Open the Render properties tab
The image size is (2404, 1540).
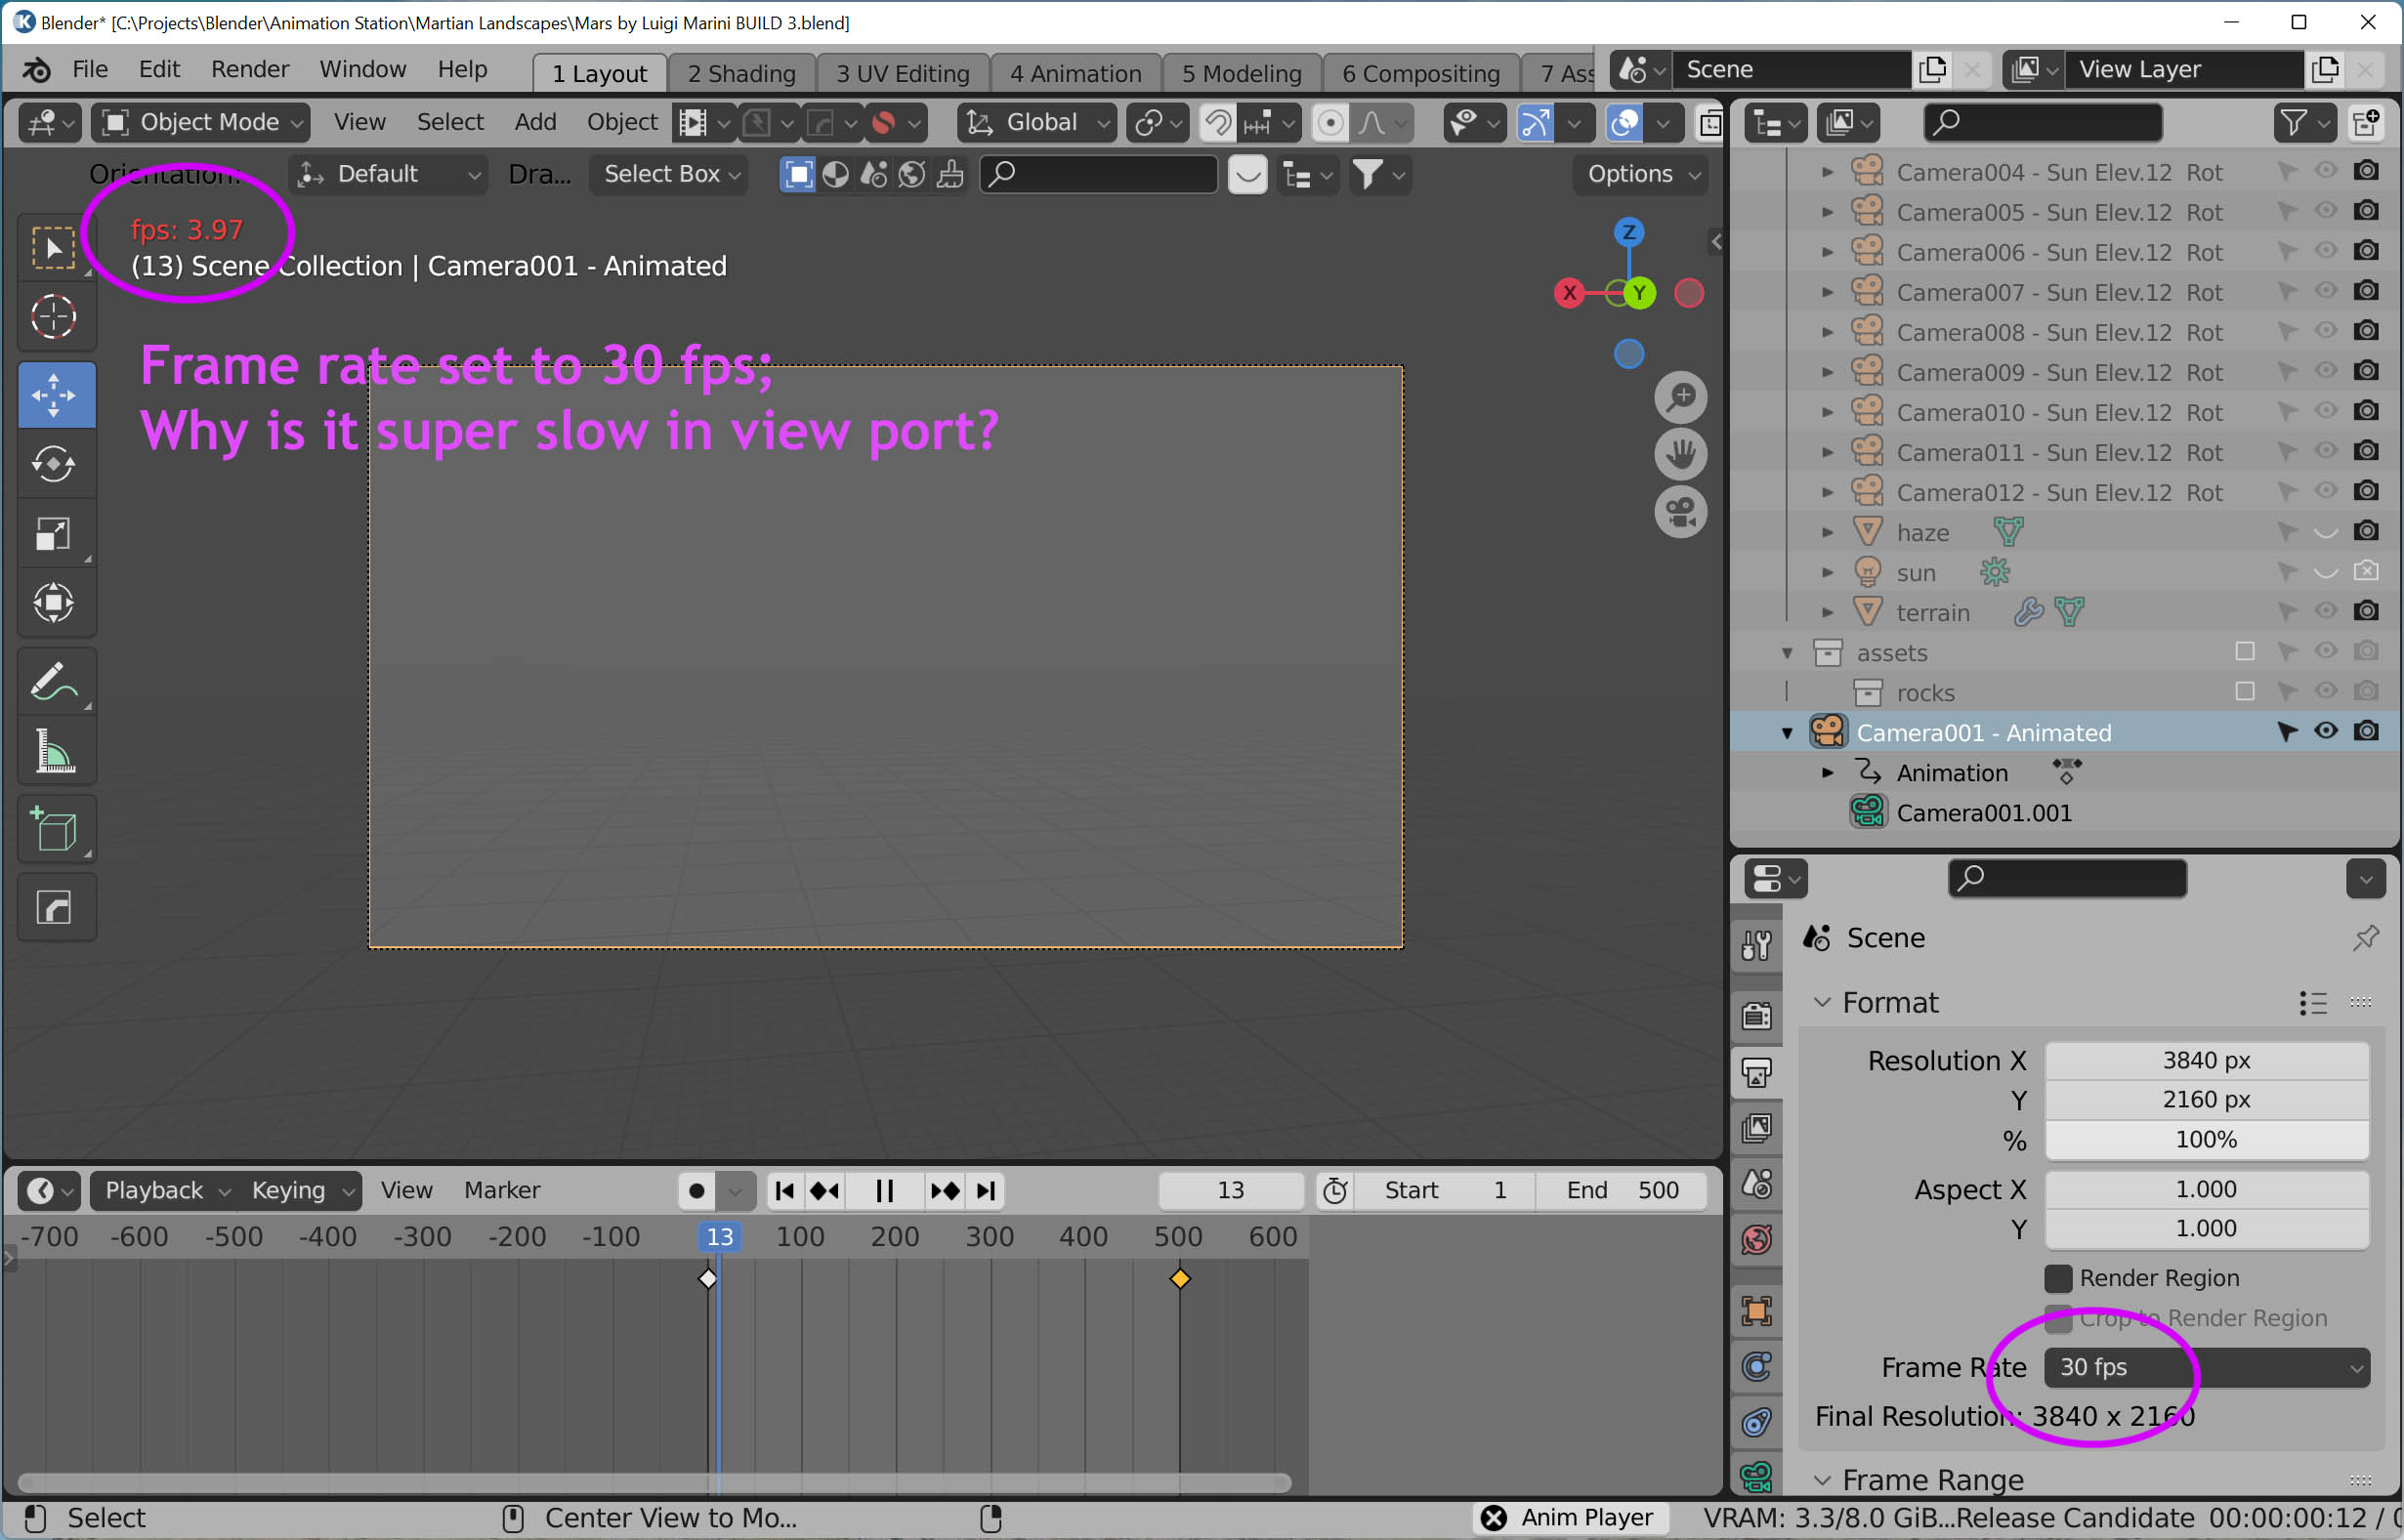[1757, 1016]
